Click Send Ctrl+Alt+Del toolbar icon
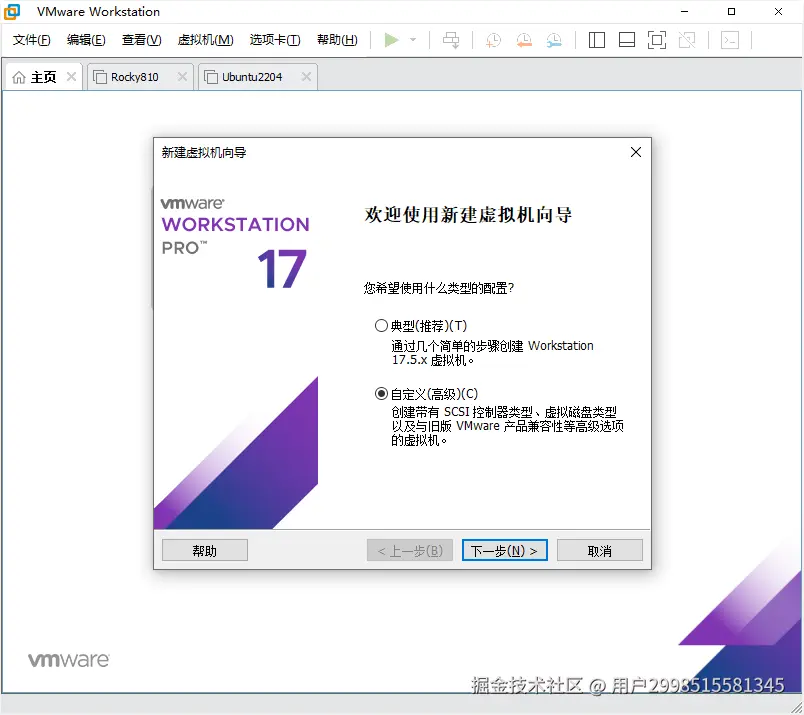 pyautogui.click(x=451, y=40)
